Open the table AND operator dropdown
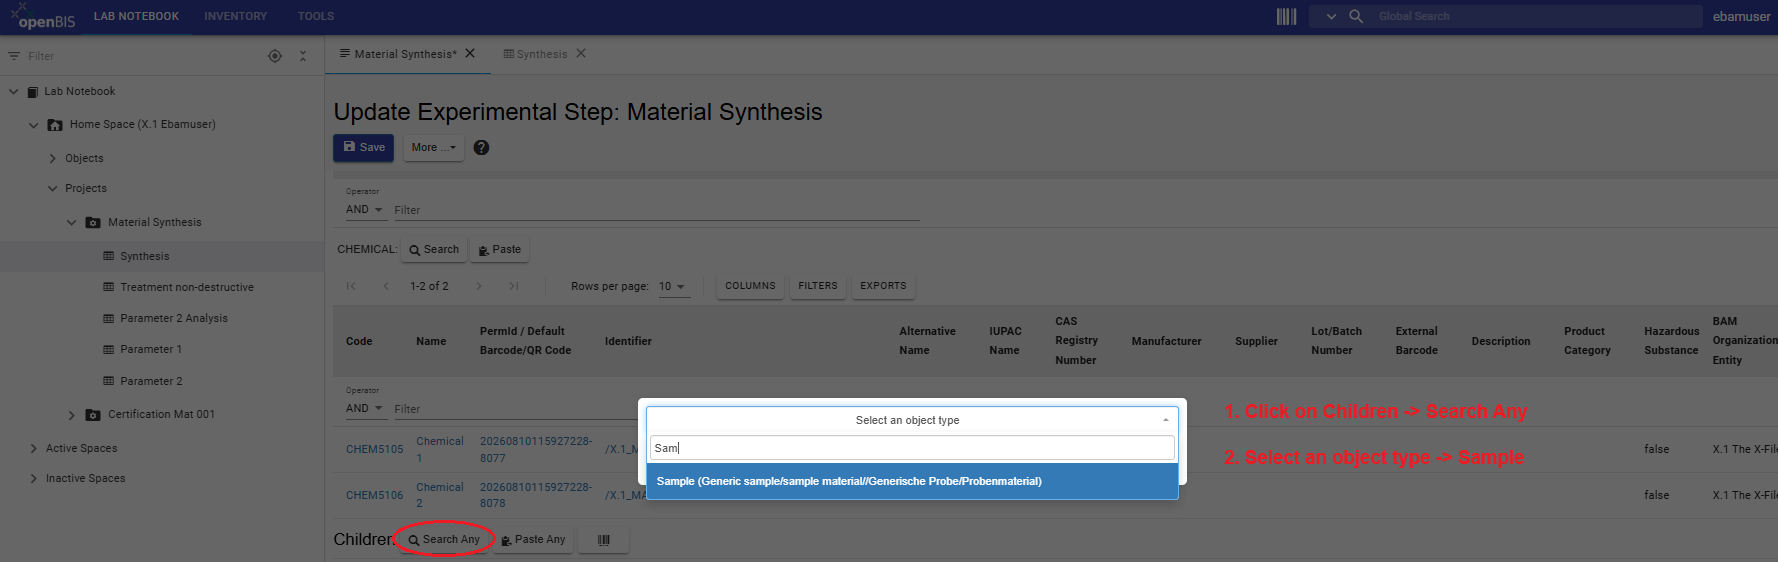Image resolution: width=1778 pixels, height=562 pixels. click(x=364, y=408)
